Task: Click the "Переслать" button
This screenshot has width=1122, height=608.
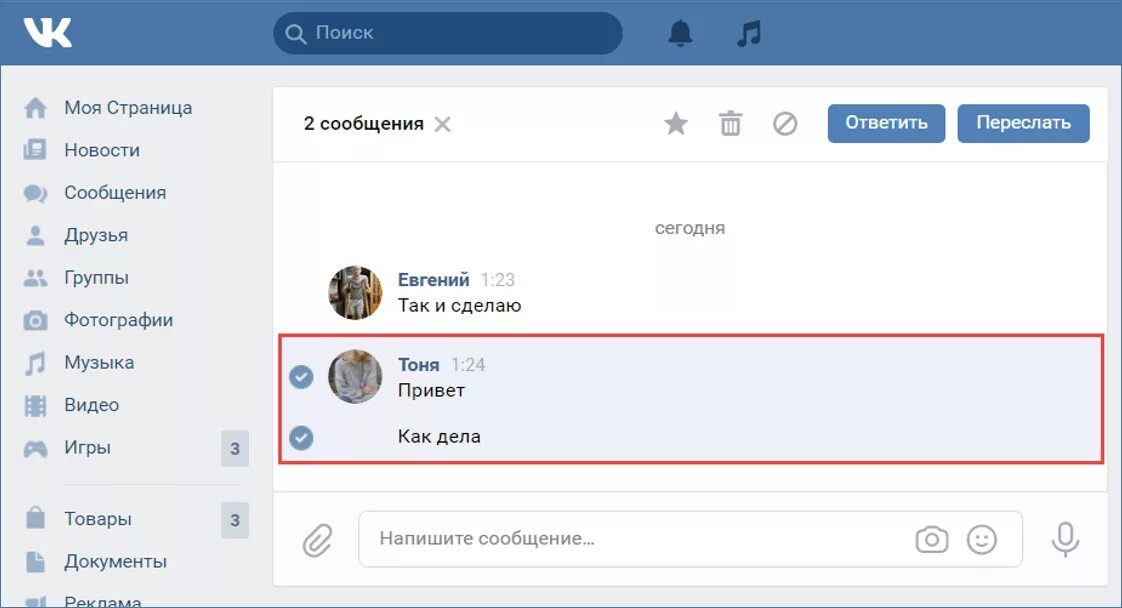Action: (x=1023, y=123)
